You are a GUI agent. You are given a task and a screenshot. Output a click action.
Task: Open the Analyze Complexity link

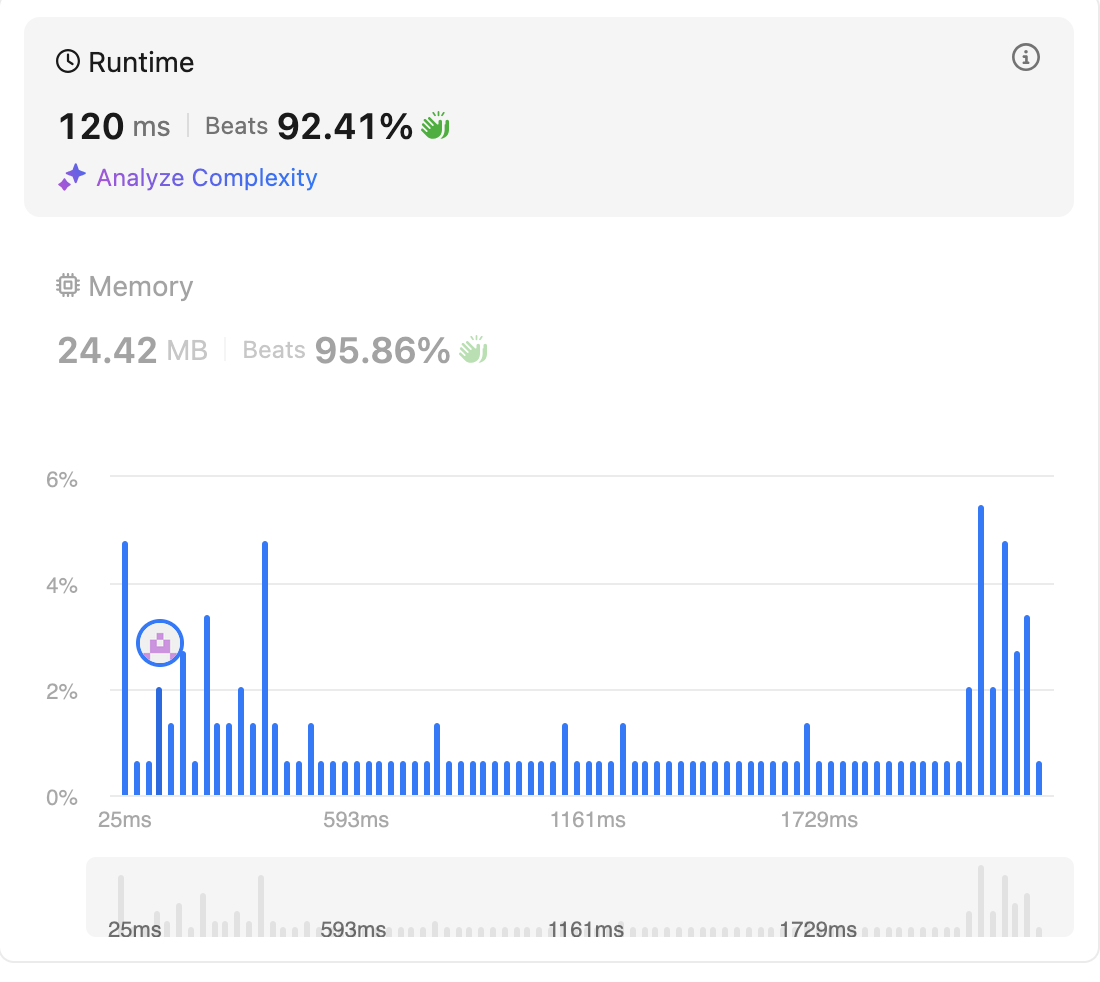tap(206, 178)
